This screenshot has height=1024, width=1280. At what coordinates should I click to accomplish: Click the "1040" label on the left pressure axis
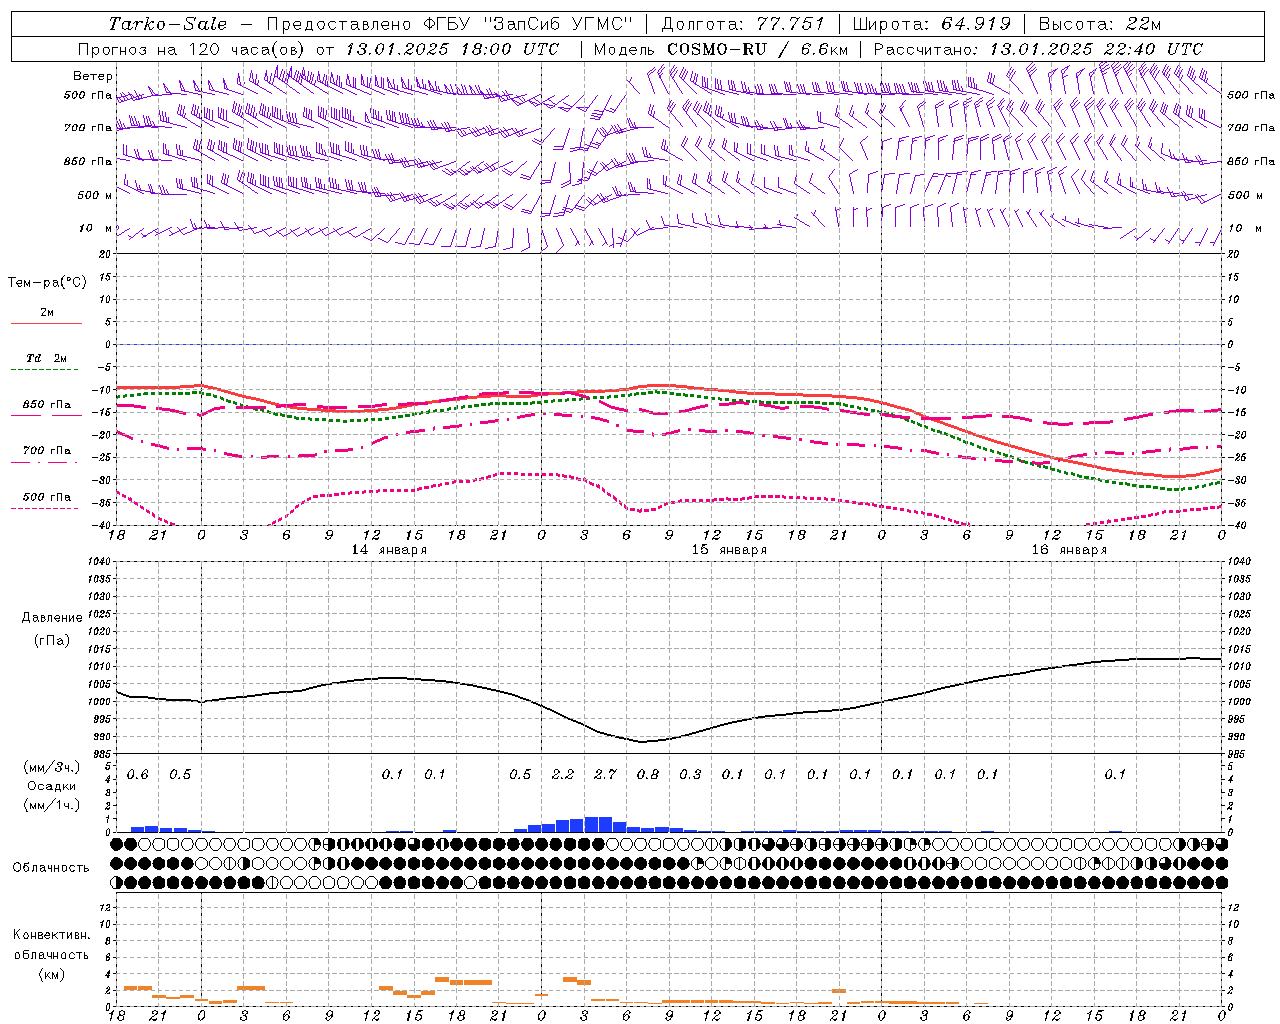pos(98,562)
